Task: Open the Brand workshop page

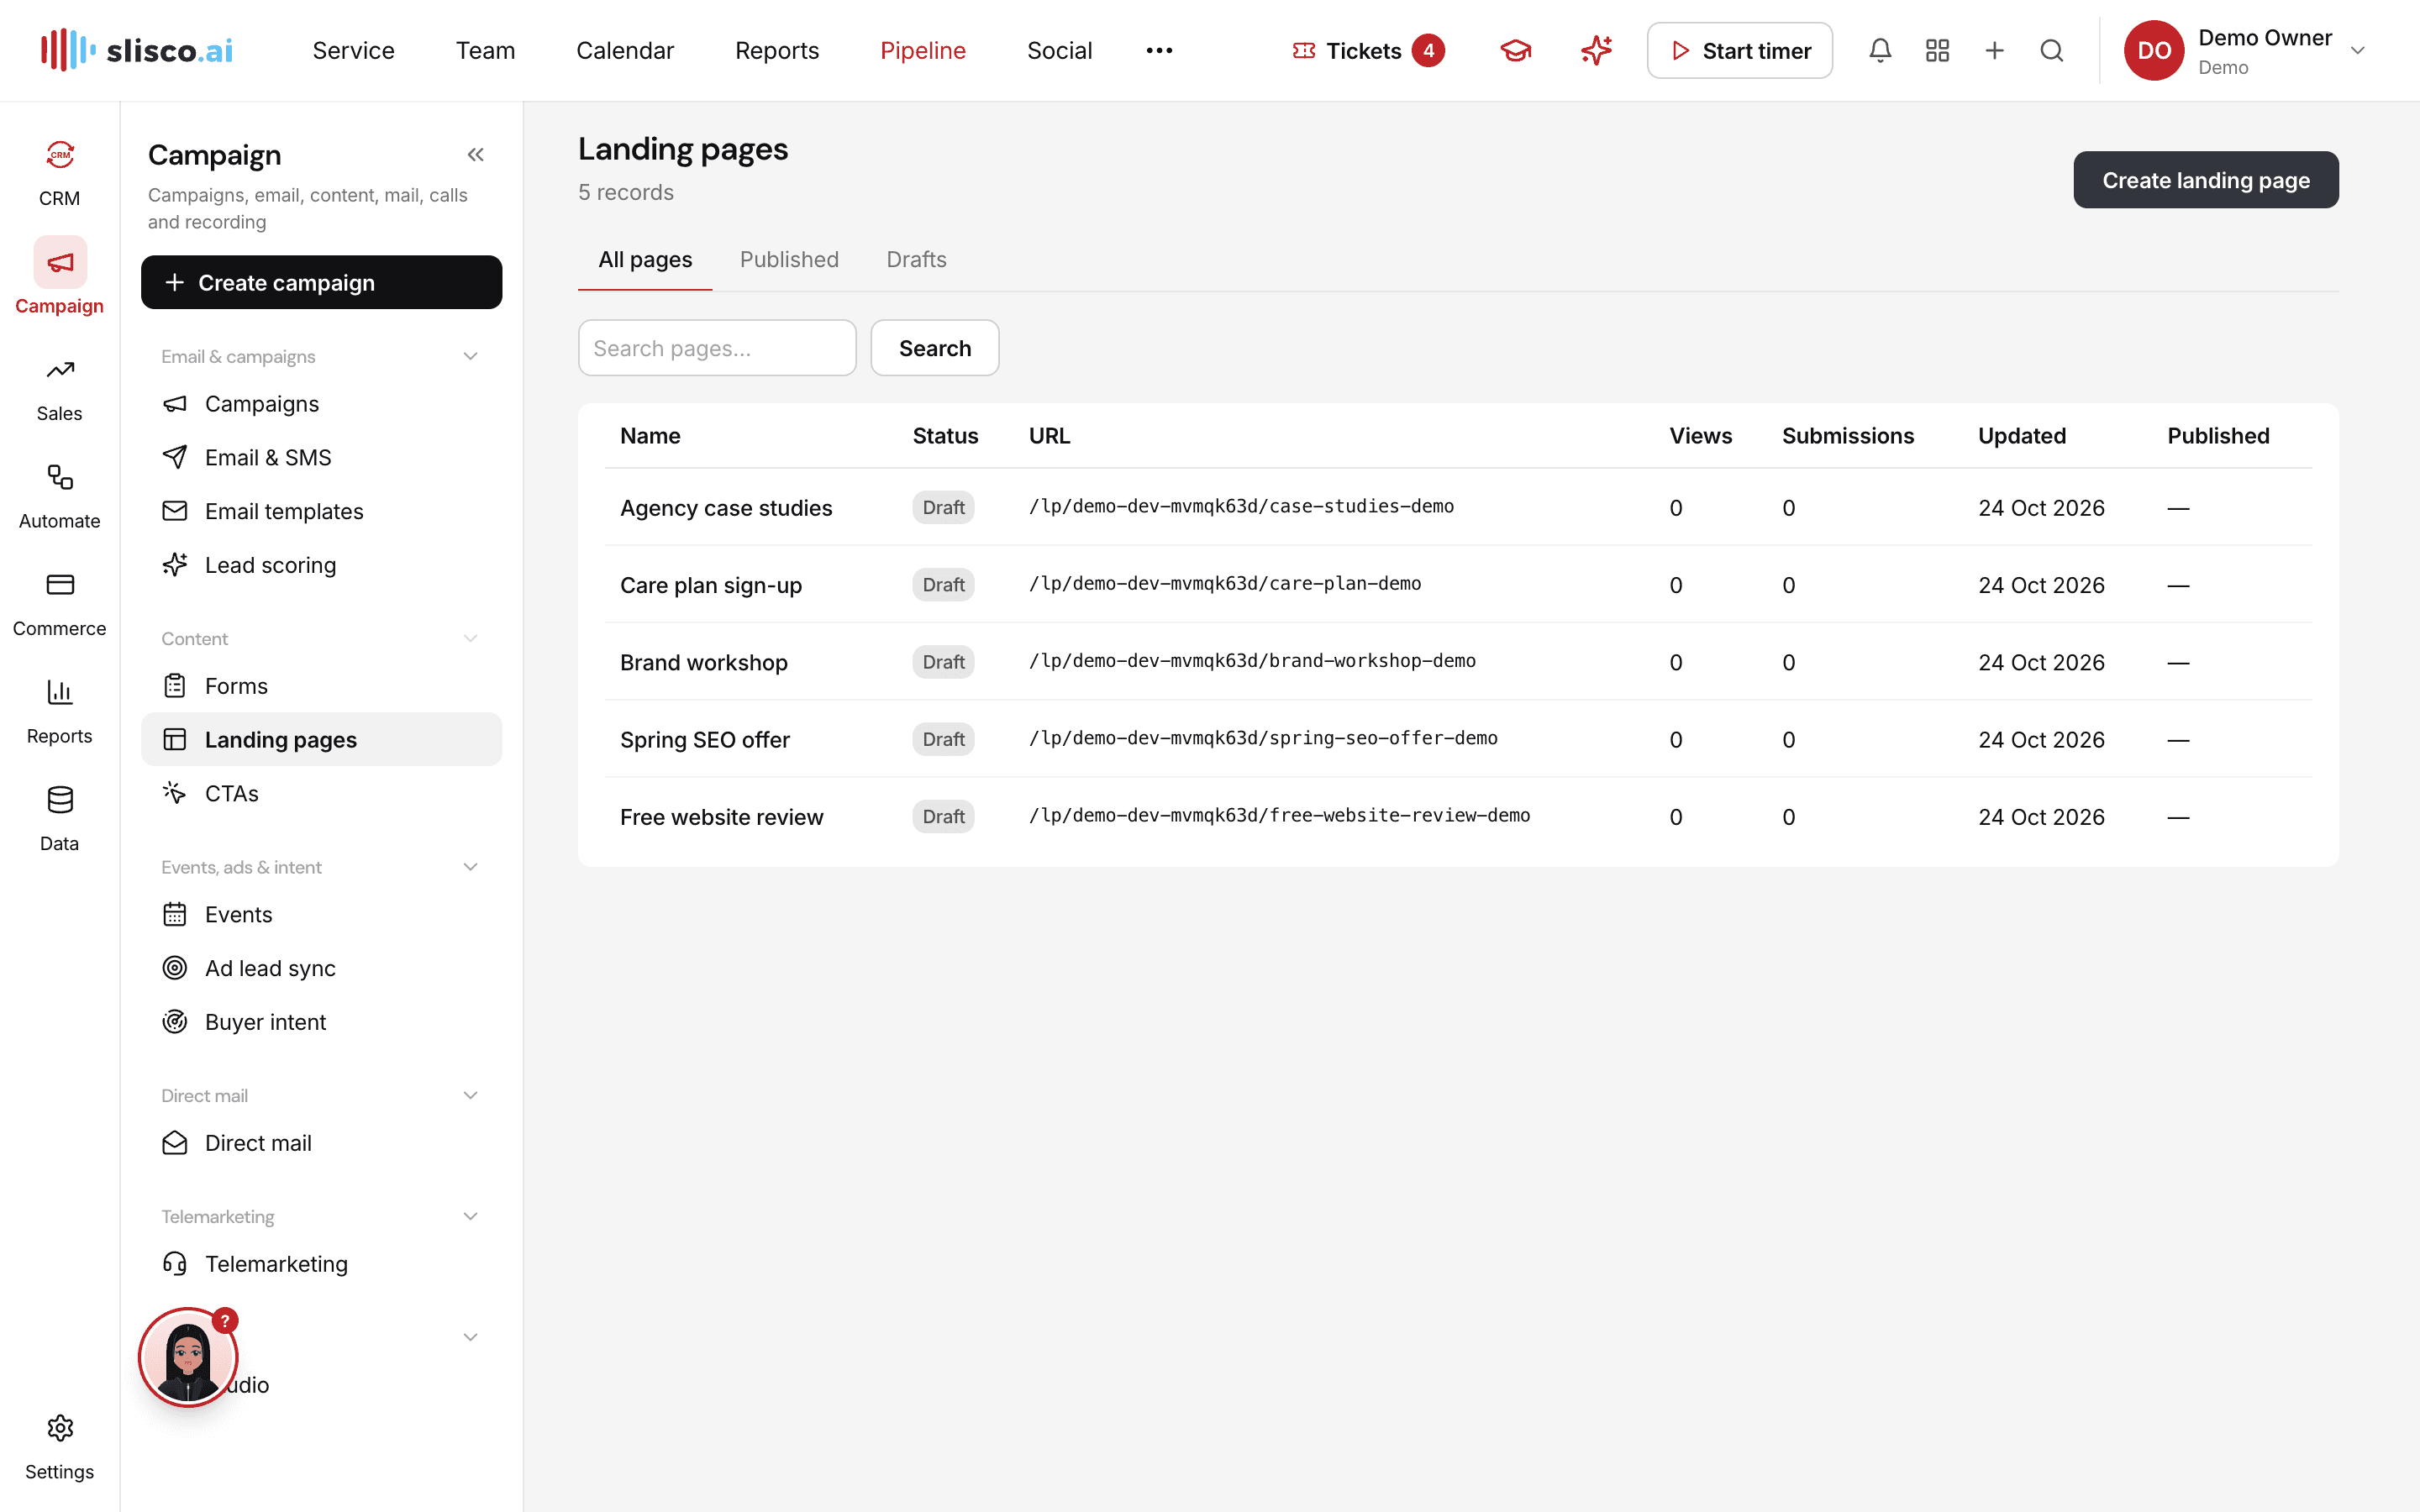Action: [x=704, y=662]
